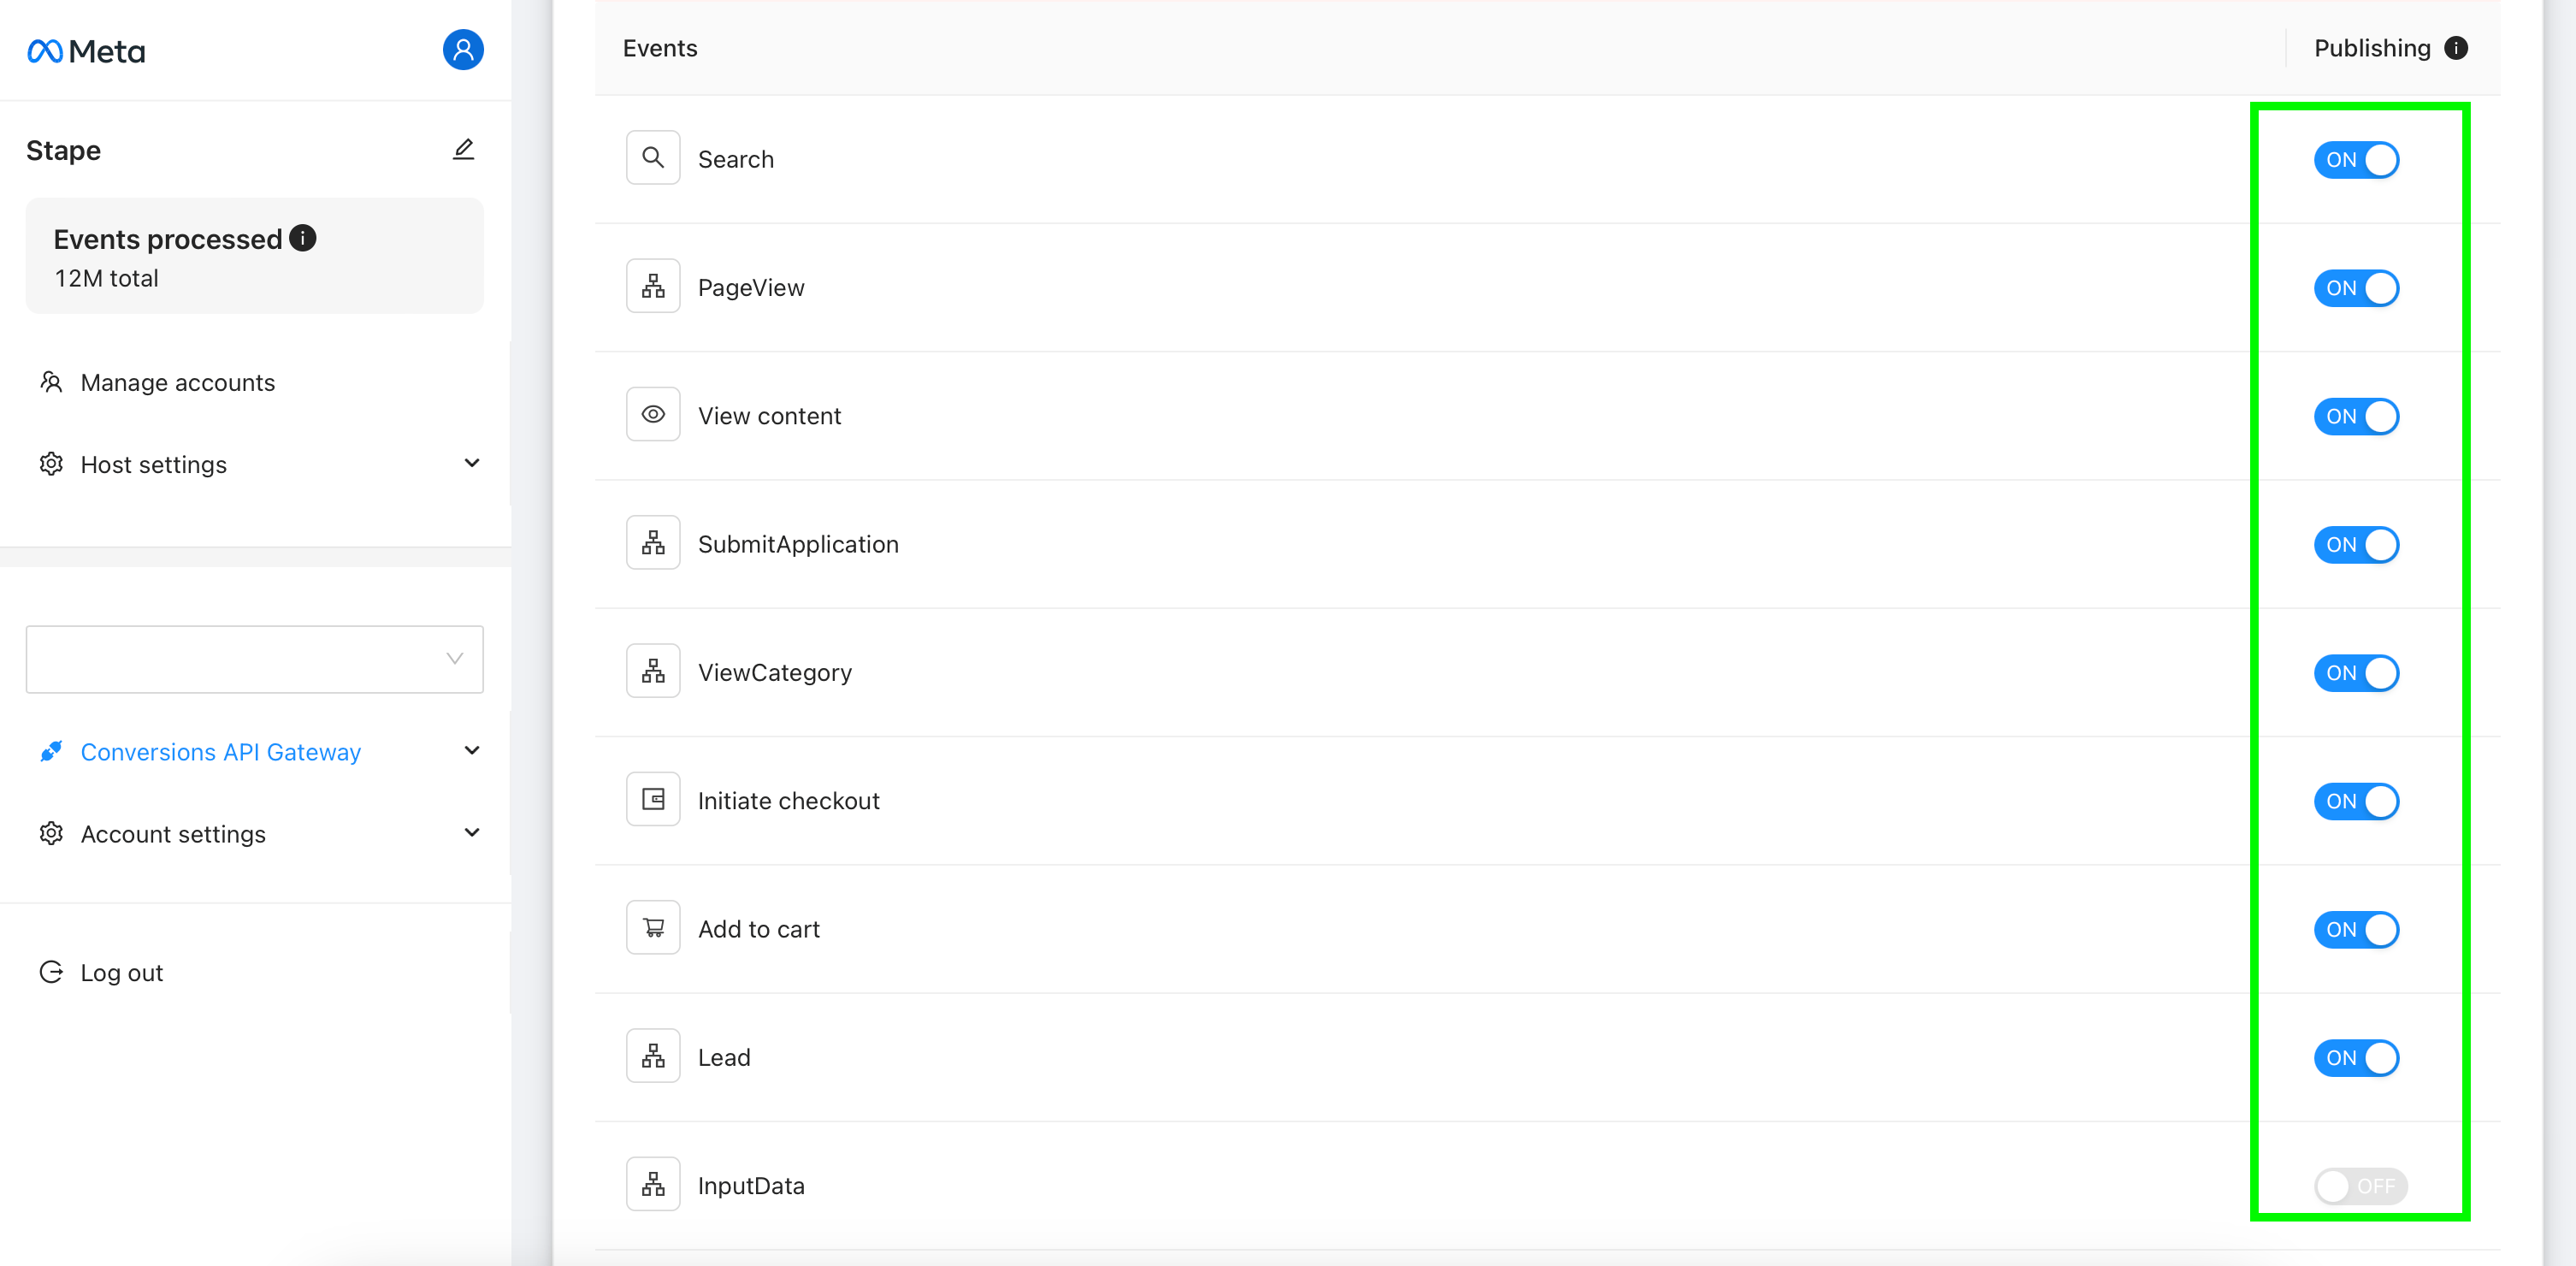Click the Publishing column info icon
This screenshot has height=1266, width=2576.
pyautogui.click(x=2456, y=48)
